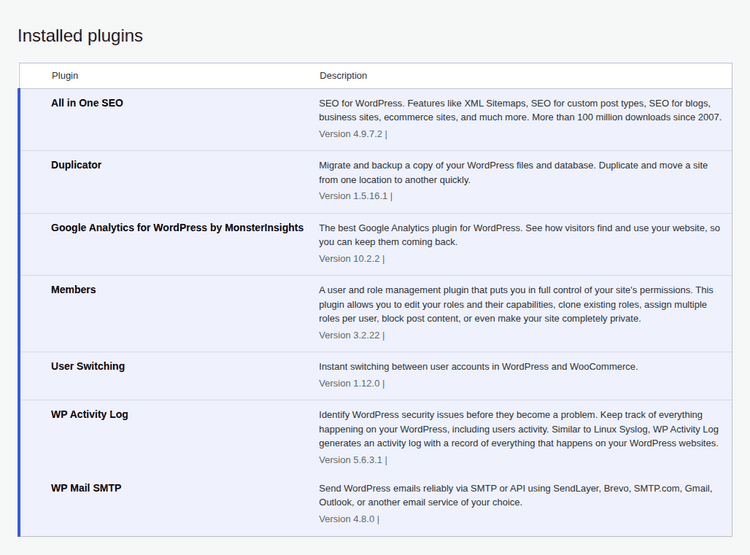Click Google Analytics for WordPress by MonsterInsights

[x=177, y=228]
